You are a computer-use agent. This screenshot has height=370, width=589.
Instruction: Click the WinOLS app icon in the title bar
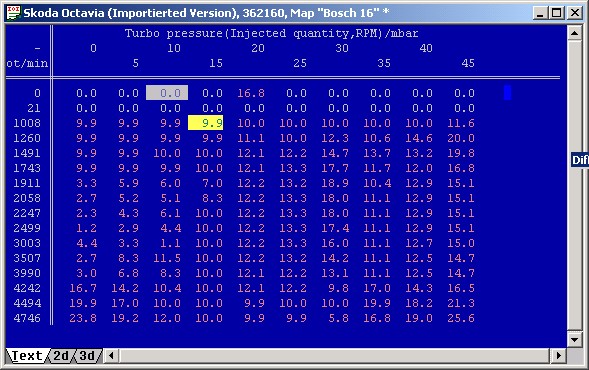[x=13, y=13]
